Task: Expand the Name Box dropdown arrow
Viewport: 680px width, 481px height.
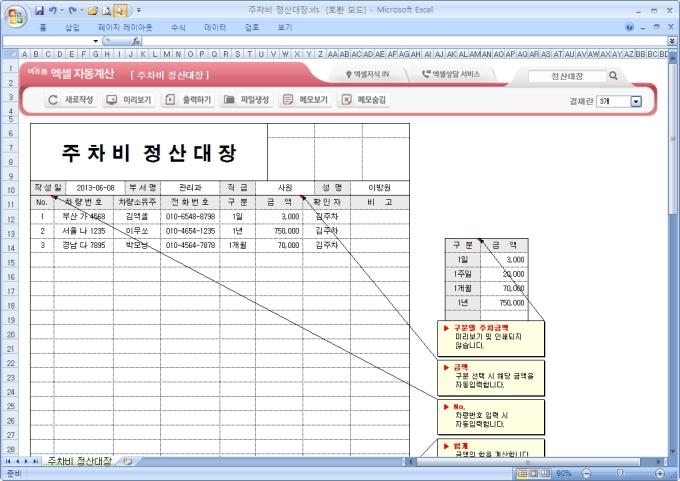Action: tap(95, 41)
